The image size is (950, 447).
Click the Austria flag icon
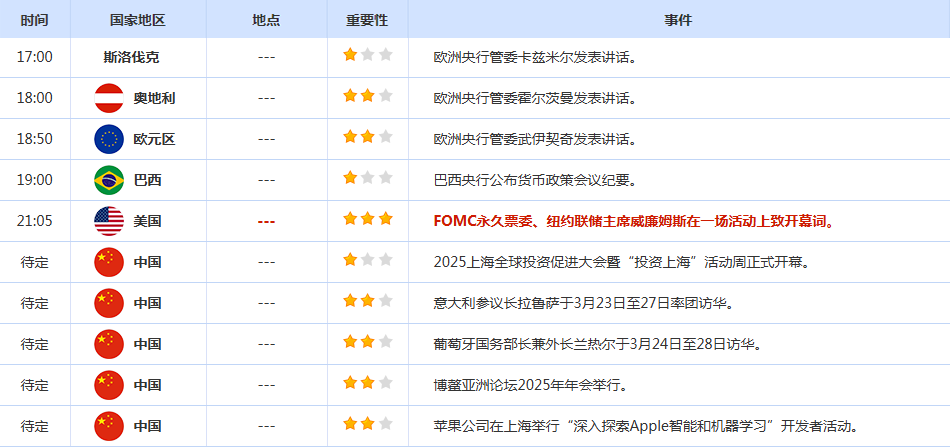click(x=108, y=98)
